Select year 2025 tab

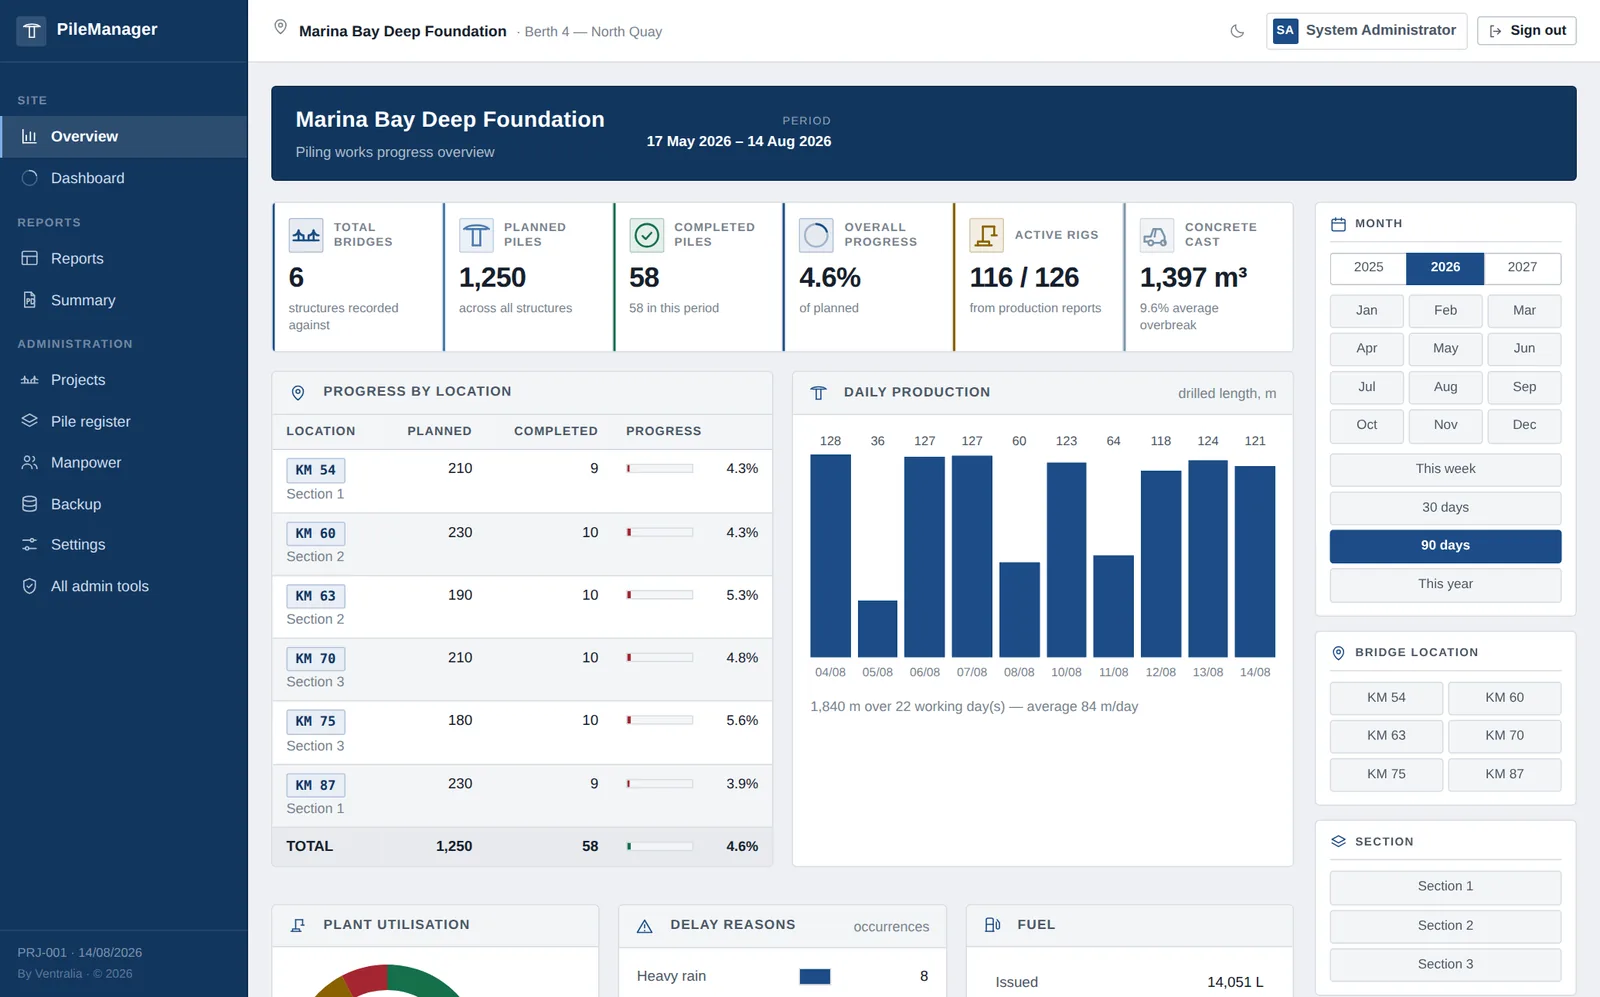(1368, 268)
